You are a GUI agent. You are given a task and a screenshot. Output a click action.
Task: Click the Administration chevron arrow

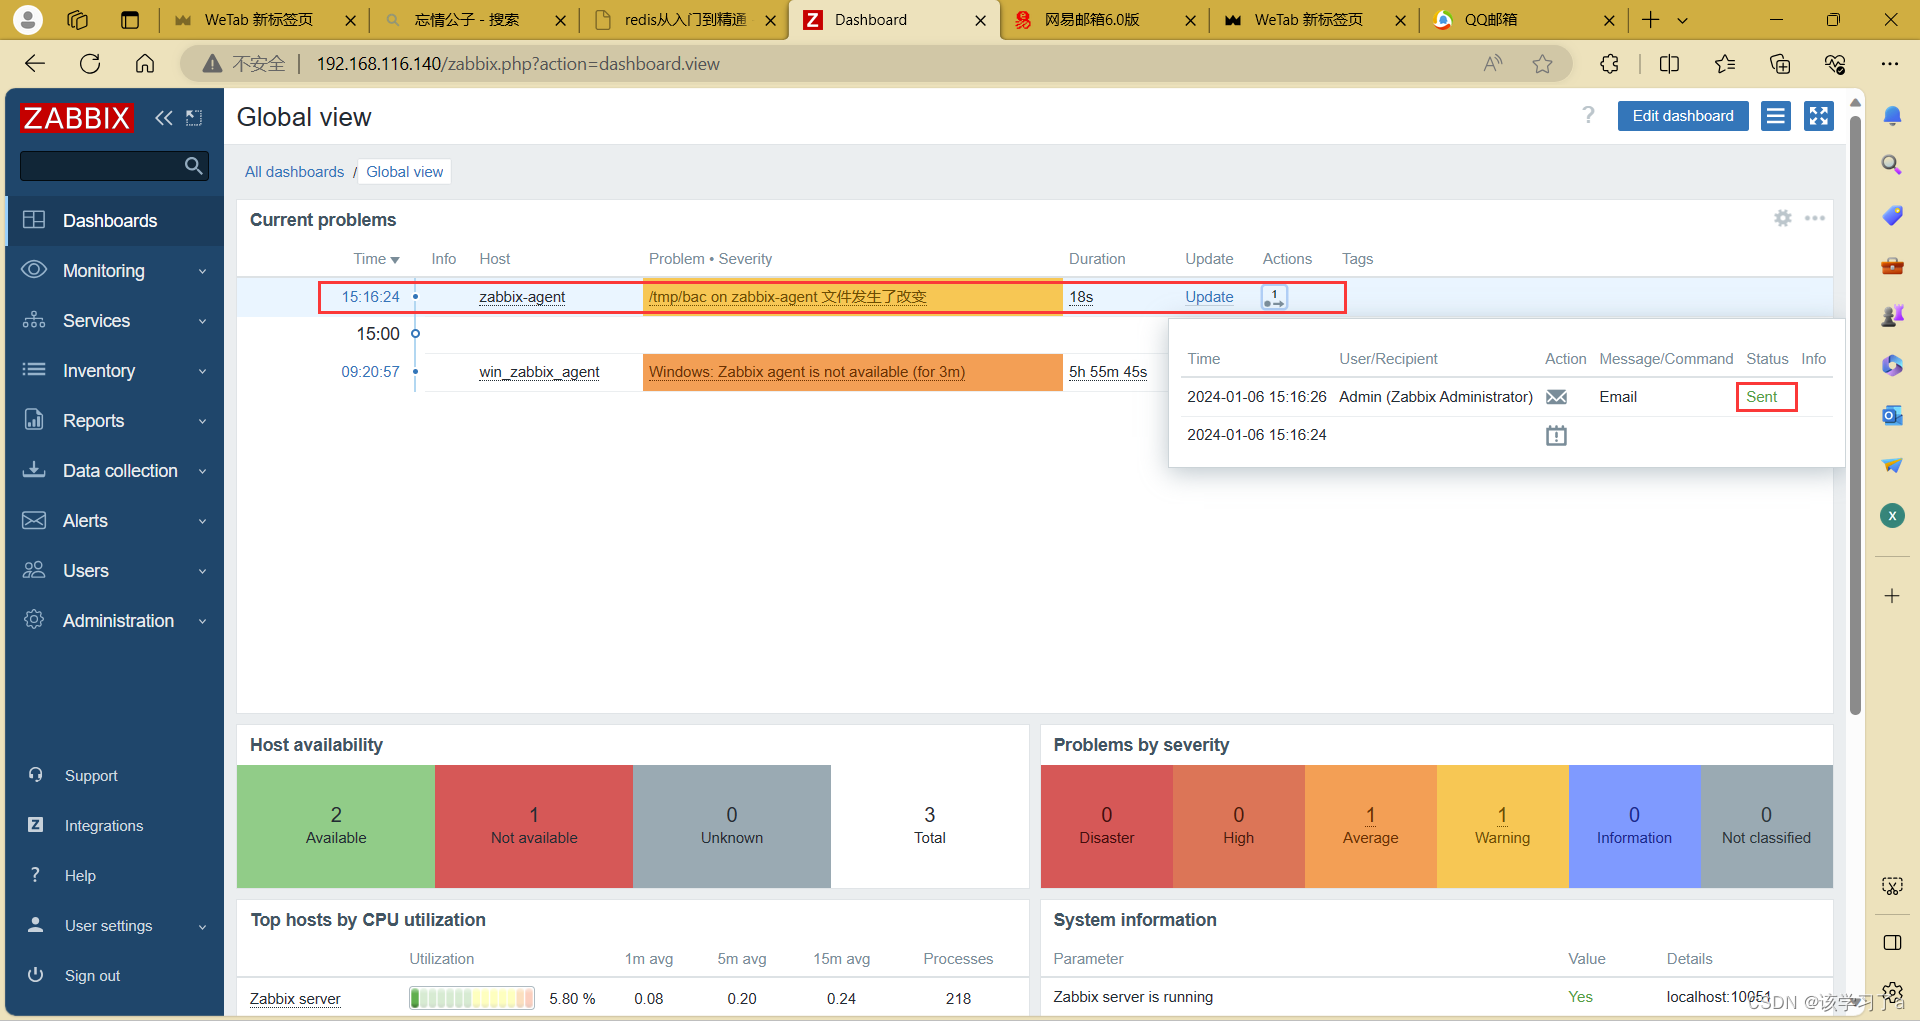(x=202, y=621)
